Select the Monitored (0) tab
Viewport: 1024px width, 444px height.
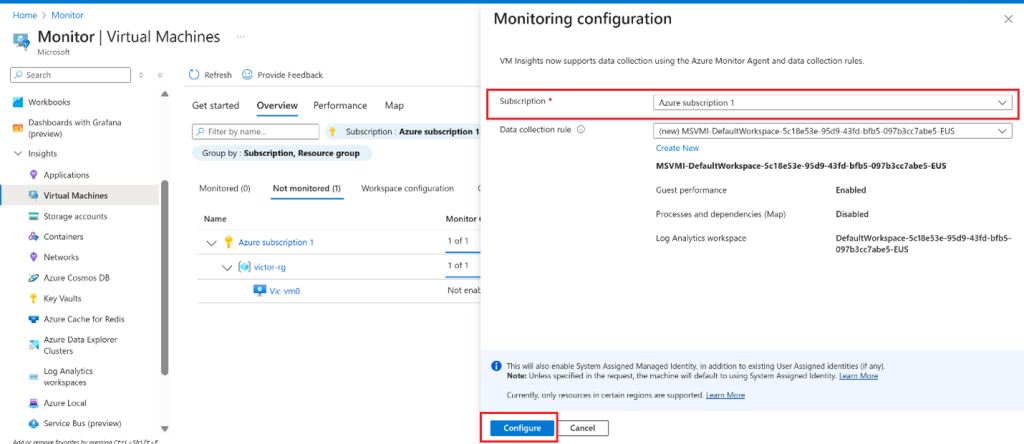point(225,188)
